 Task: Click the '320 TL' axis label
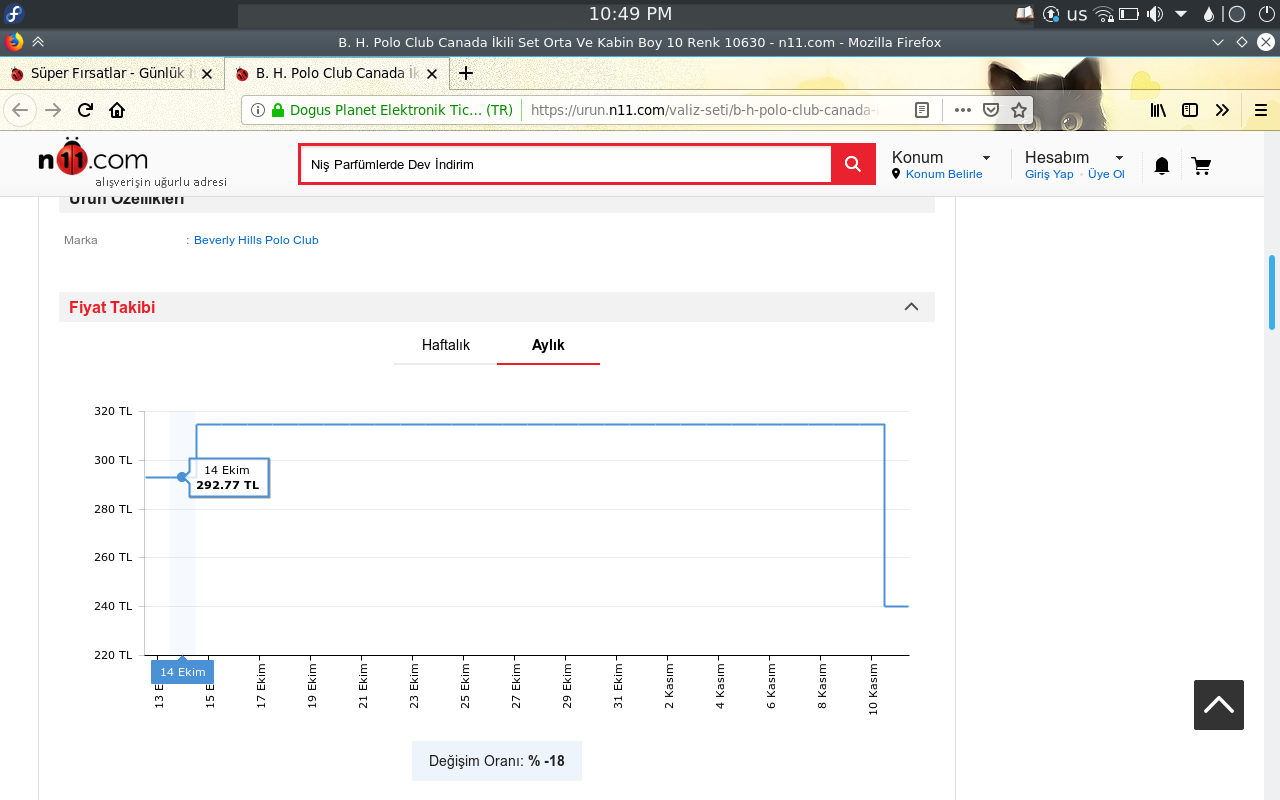point(113,411)
